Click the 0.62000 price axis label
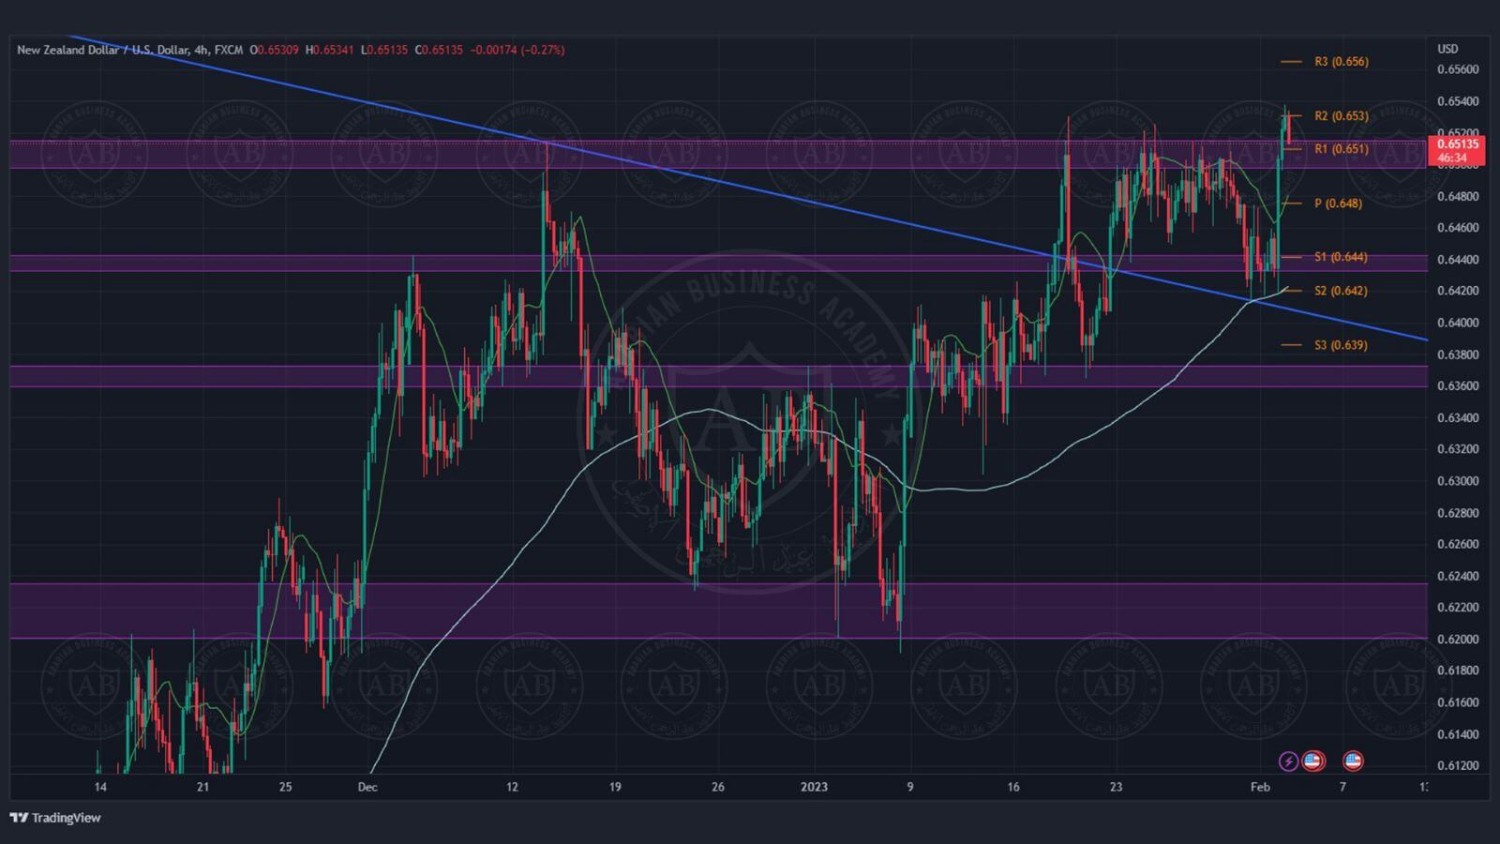 tap(1457, 640)
